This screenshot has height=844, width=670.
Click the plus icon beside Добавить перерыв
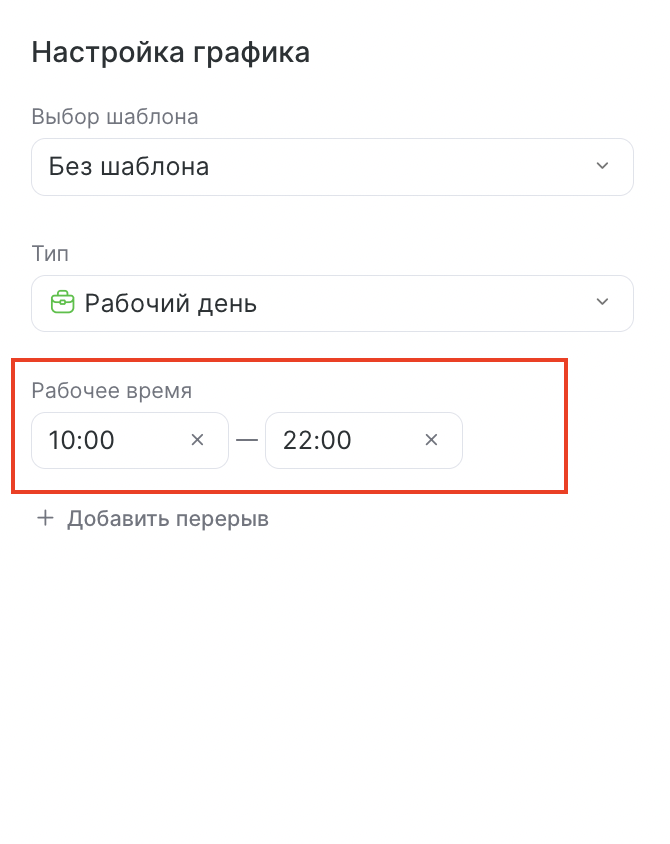click(x=45, y=518)
